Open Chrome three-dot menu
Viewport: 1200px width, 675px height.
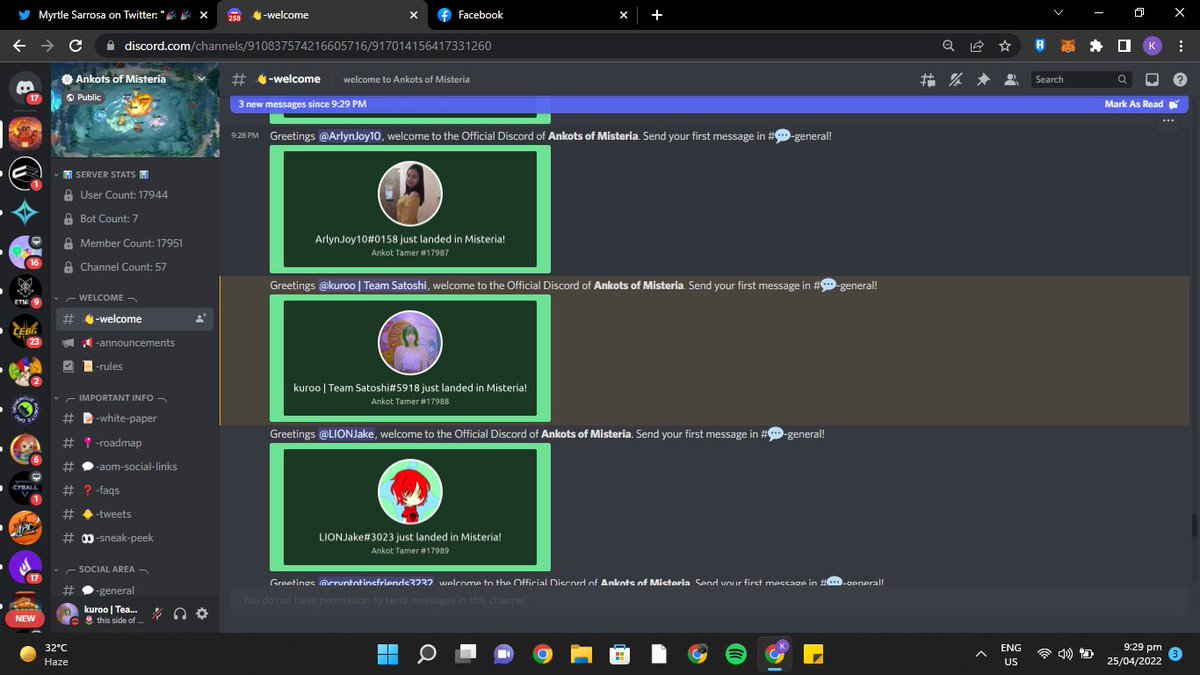click(1181, 45)
